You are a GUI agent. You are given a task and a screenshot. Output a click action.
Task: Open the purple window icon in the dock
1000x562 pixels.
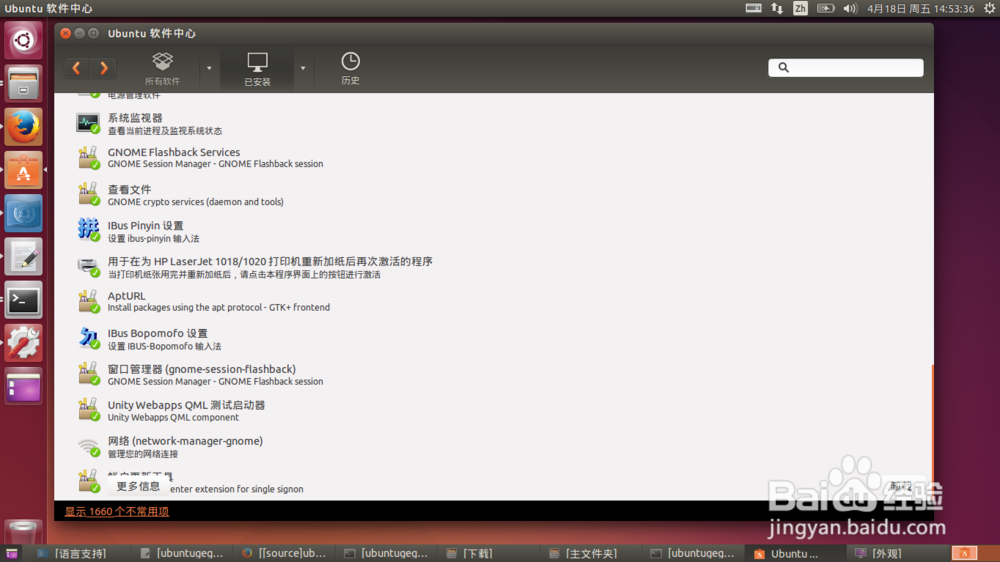click(x=24, y=387)
